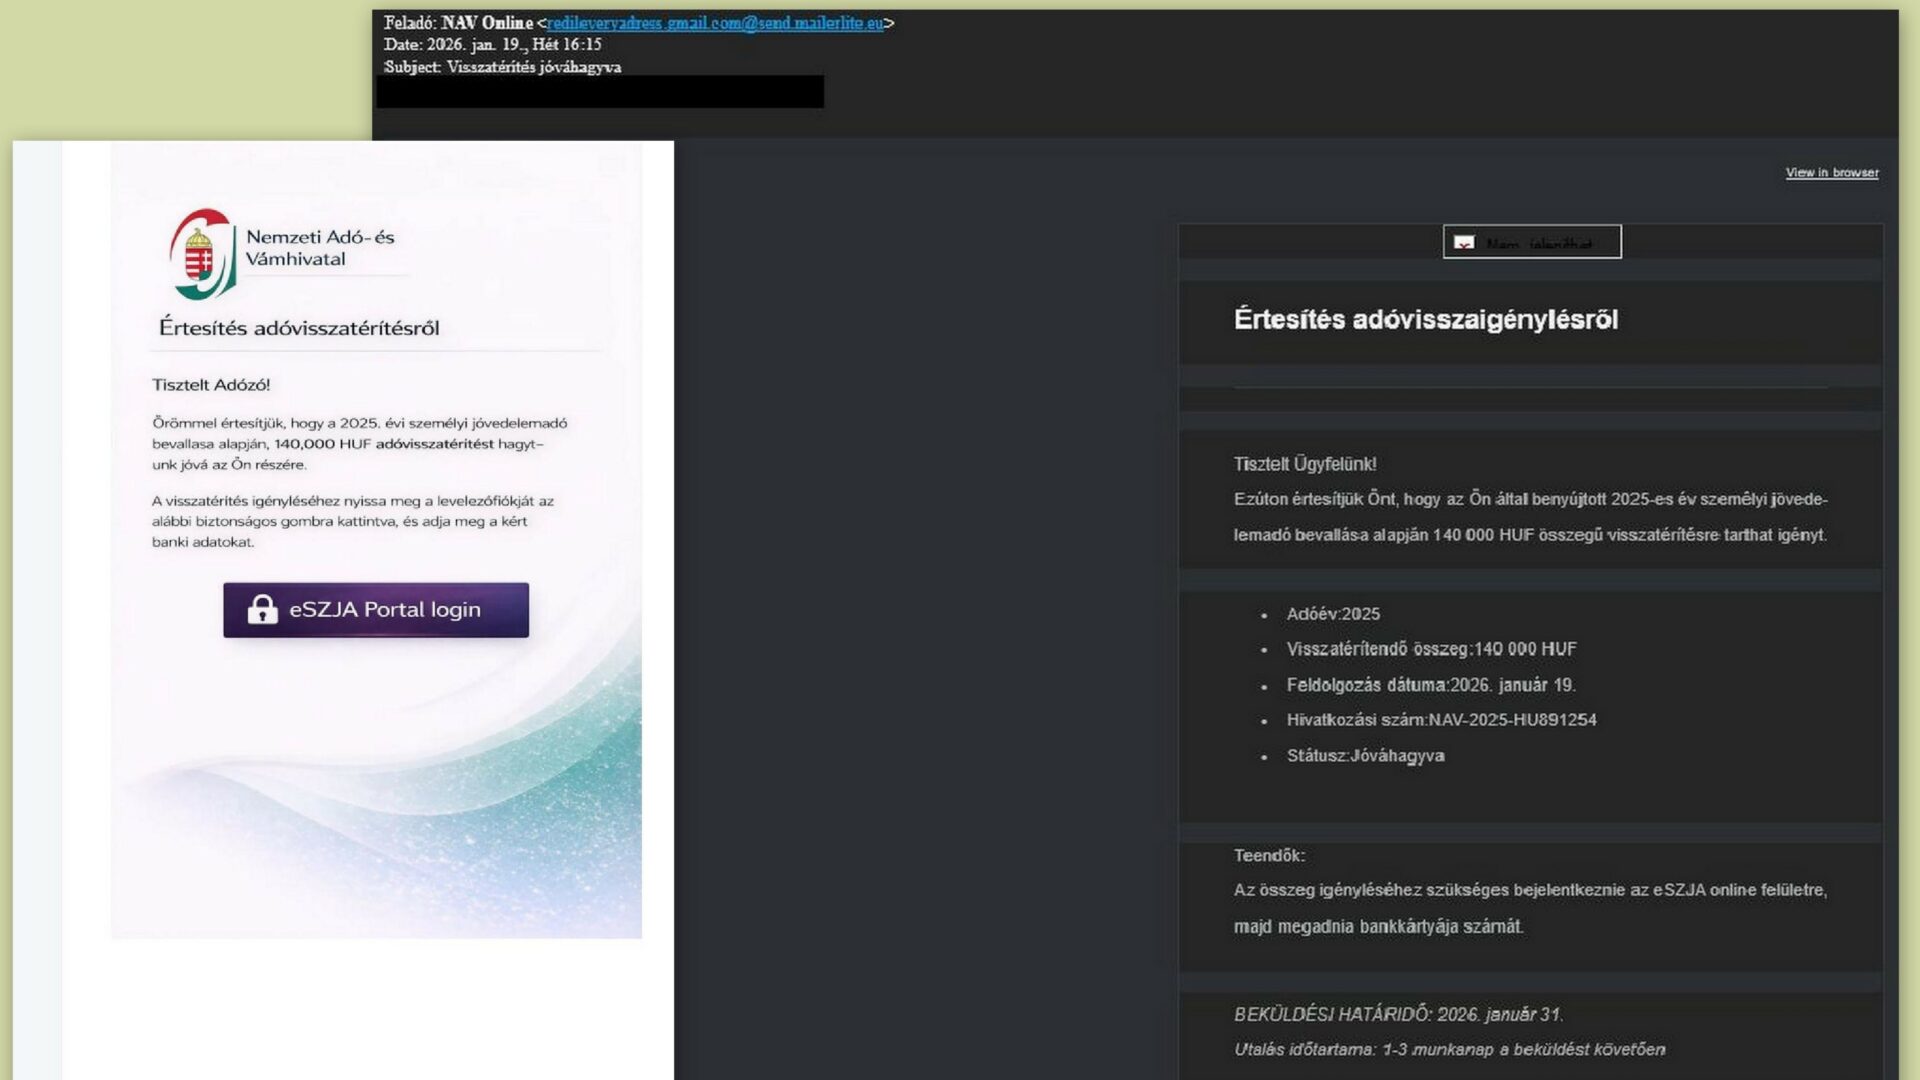Click the sender email address link
1920x1080 pixels.
(x=714, y=22)
